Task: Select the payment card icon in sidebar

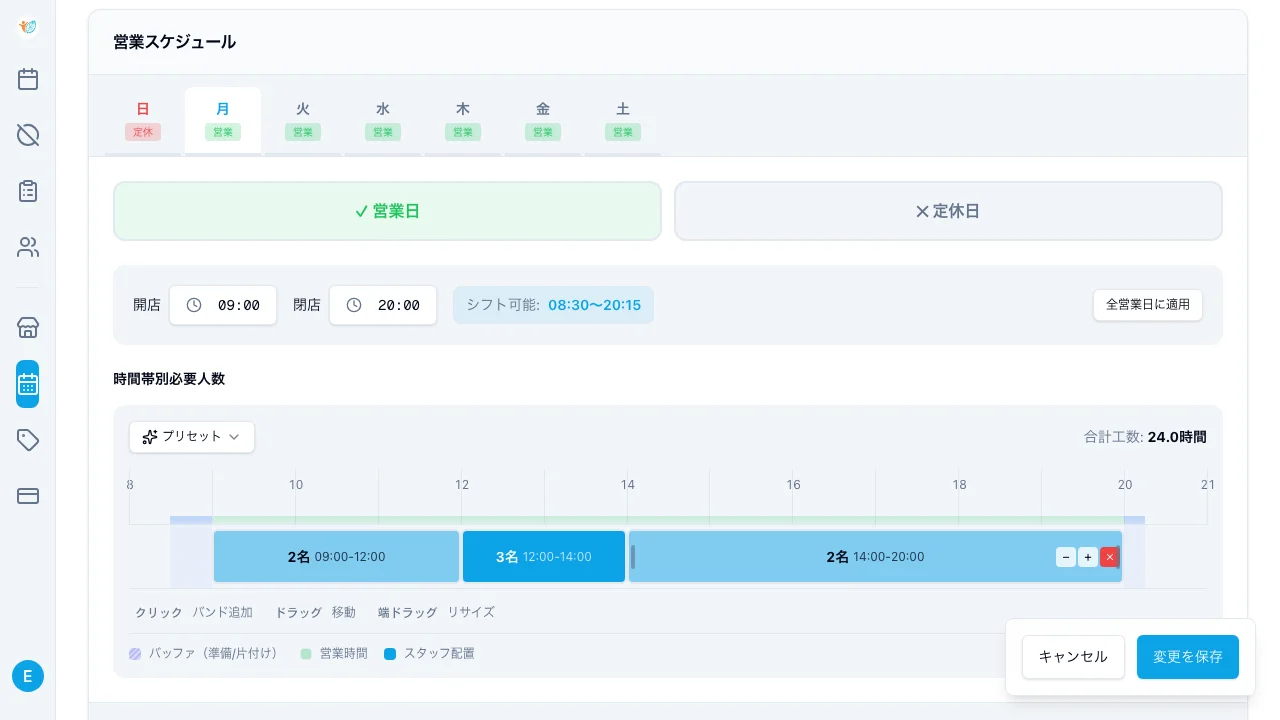Action: click(x=28, y=496)
